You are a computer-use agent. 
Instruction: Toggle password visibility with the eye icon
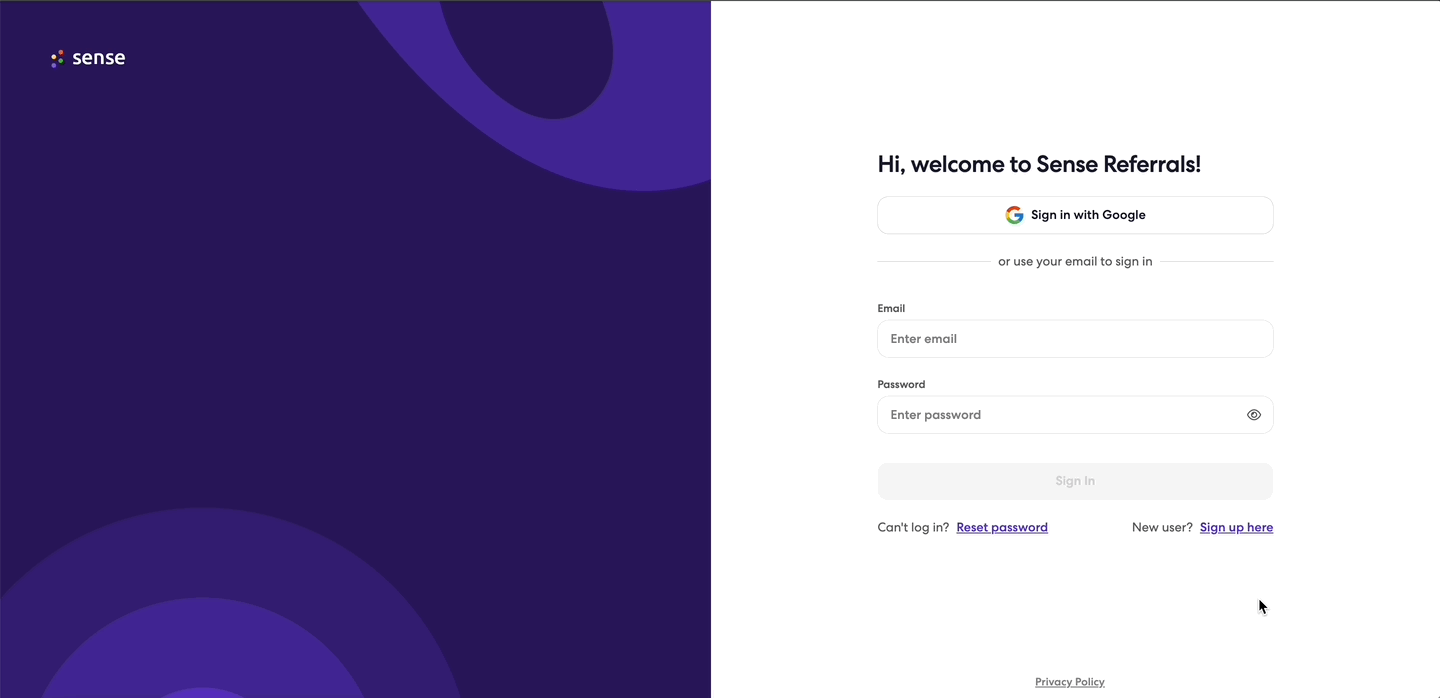1254,414
